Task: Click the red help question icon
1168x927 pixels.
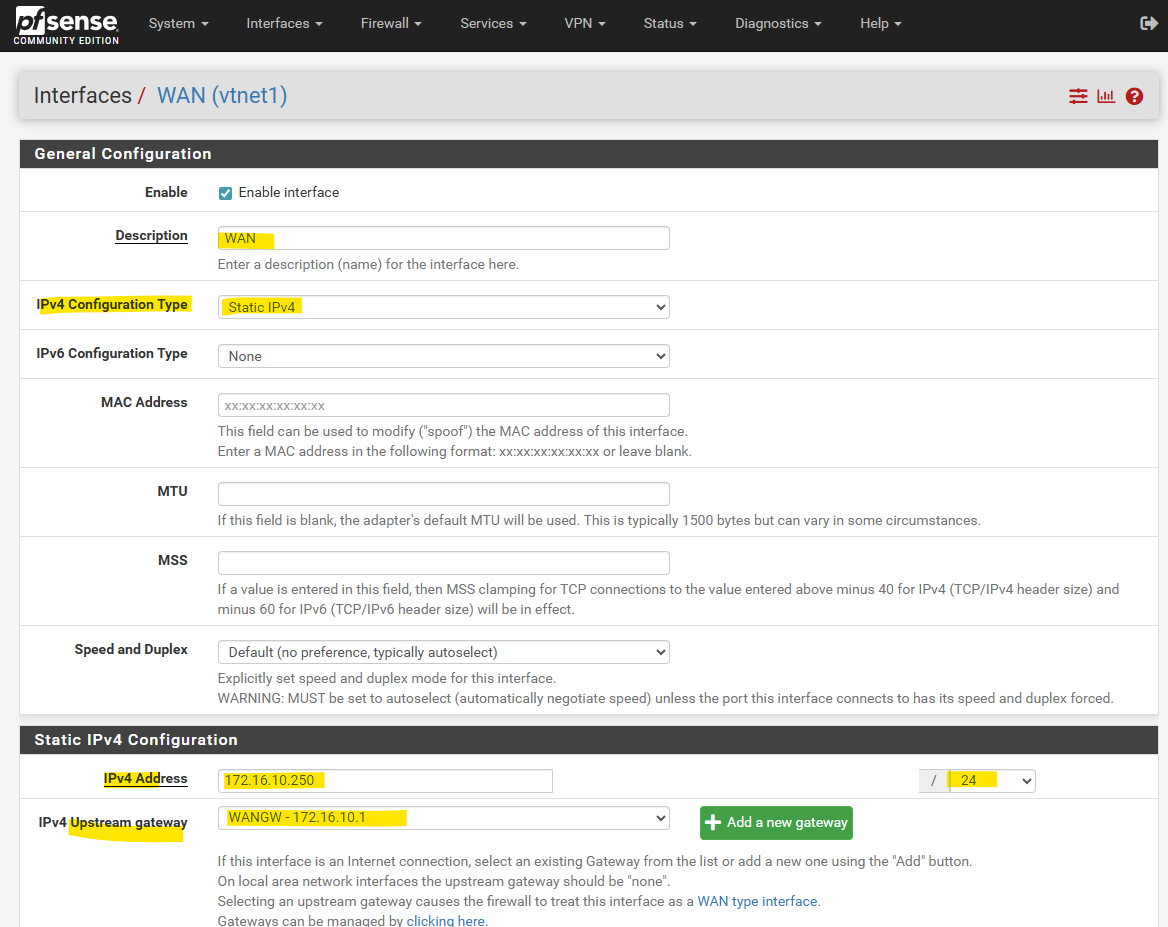Action: point(1134,96)
